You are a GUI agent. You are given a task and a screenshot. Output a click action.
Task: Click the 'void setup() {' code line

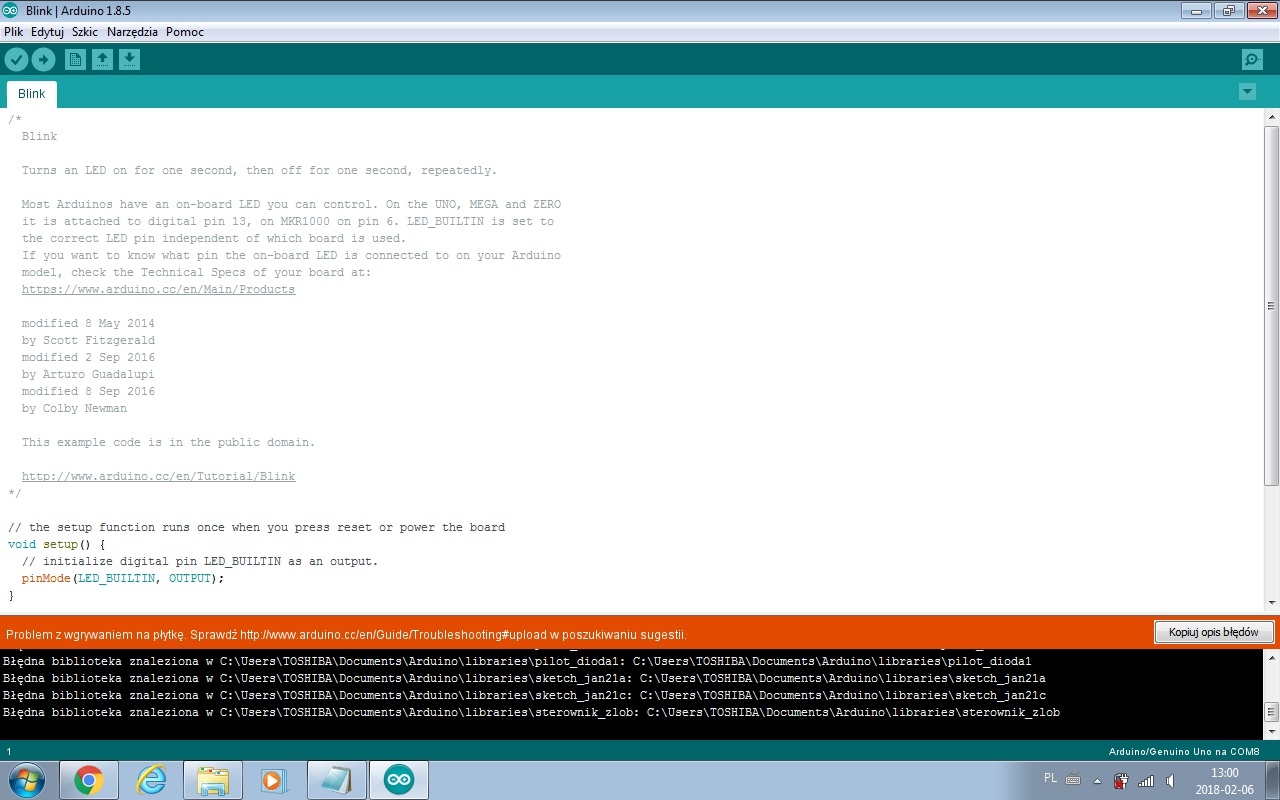click(56, 544)
